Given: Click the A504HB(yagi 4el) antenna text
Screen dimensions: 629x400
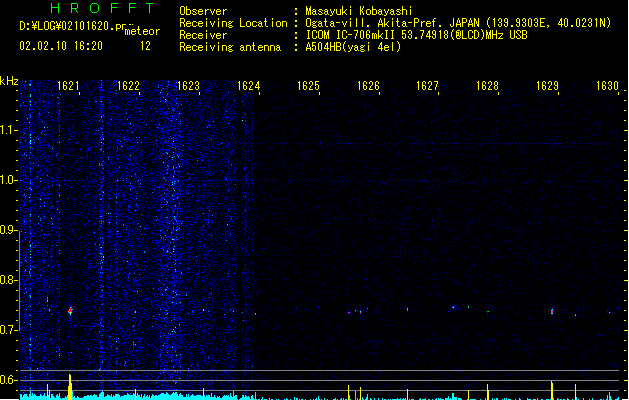Looking at the screenshot, I should pyautogui.click(x=353, y=47).
